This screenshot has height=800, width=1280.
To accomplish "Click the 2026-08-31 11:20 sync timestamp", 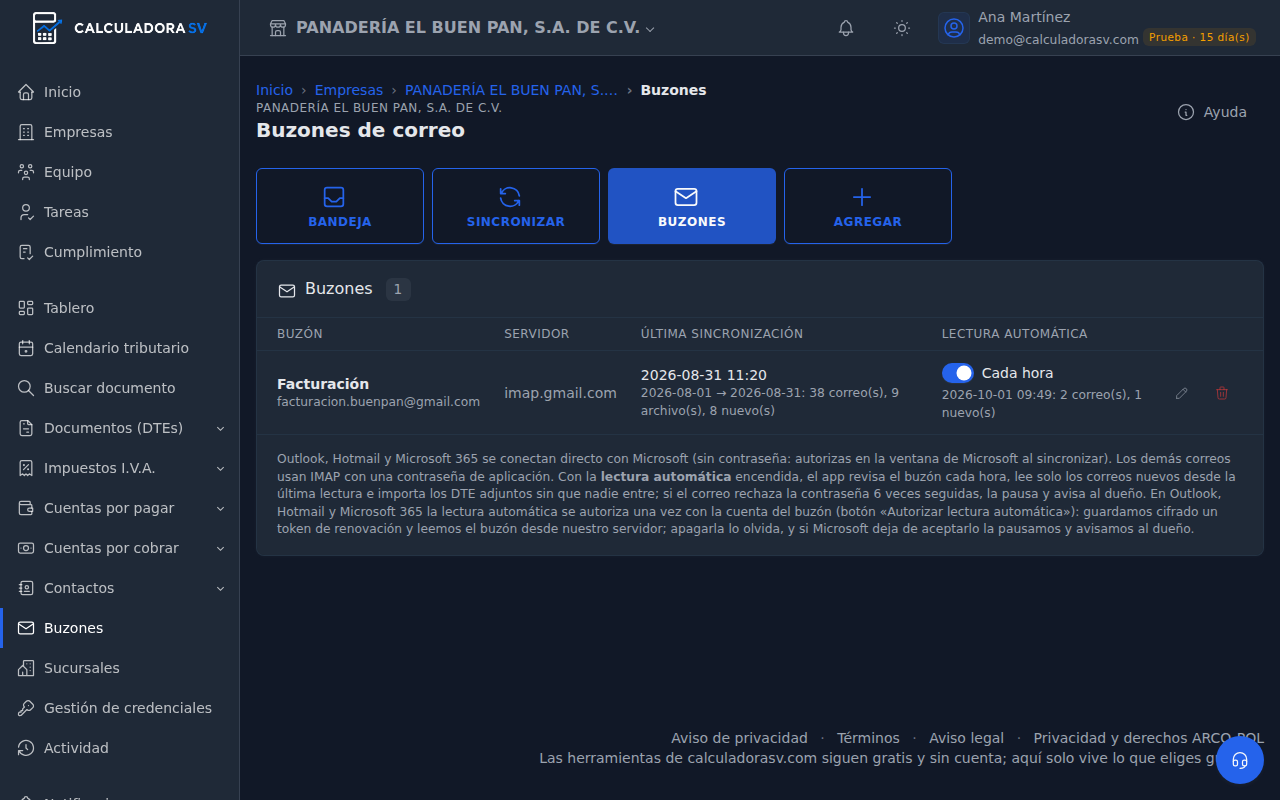I will tap(704, 375).
